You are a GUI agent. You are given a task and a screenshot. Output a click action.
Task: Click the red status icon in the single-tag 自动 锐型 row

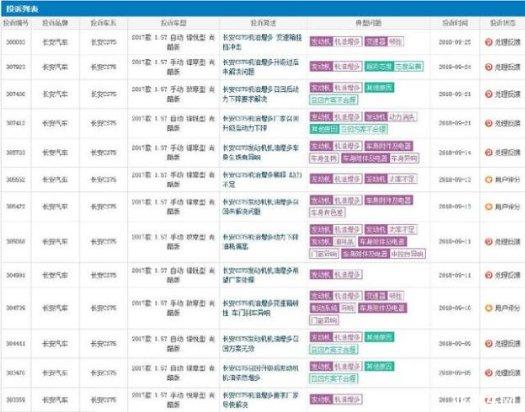click(489, 275)
